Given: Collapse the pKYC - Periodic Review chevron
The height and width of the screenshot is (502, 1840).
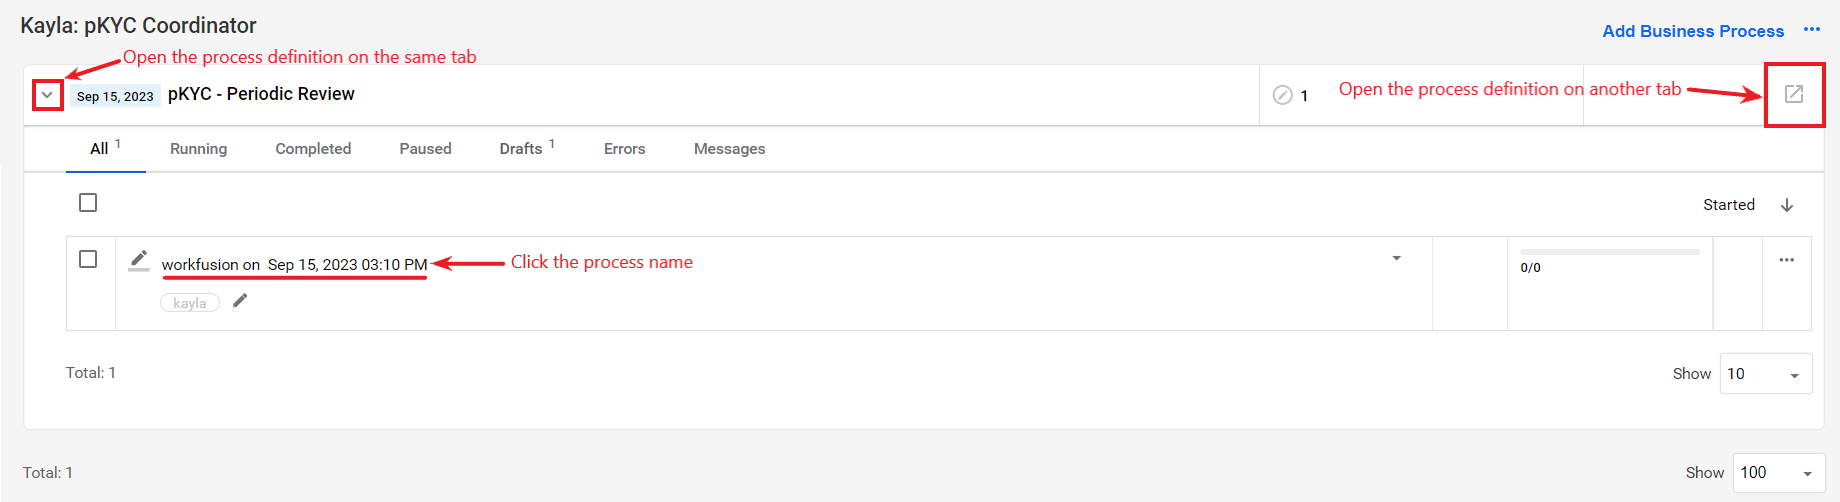Looking at the screenshot, I should (x=47, y=95).
